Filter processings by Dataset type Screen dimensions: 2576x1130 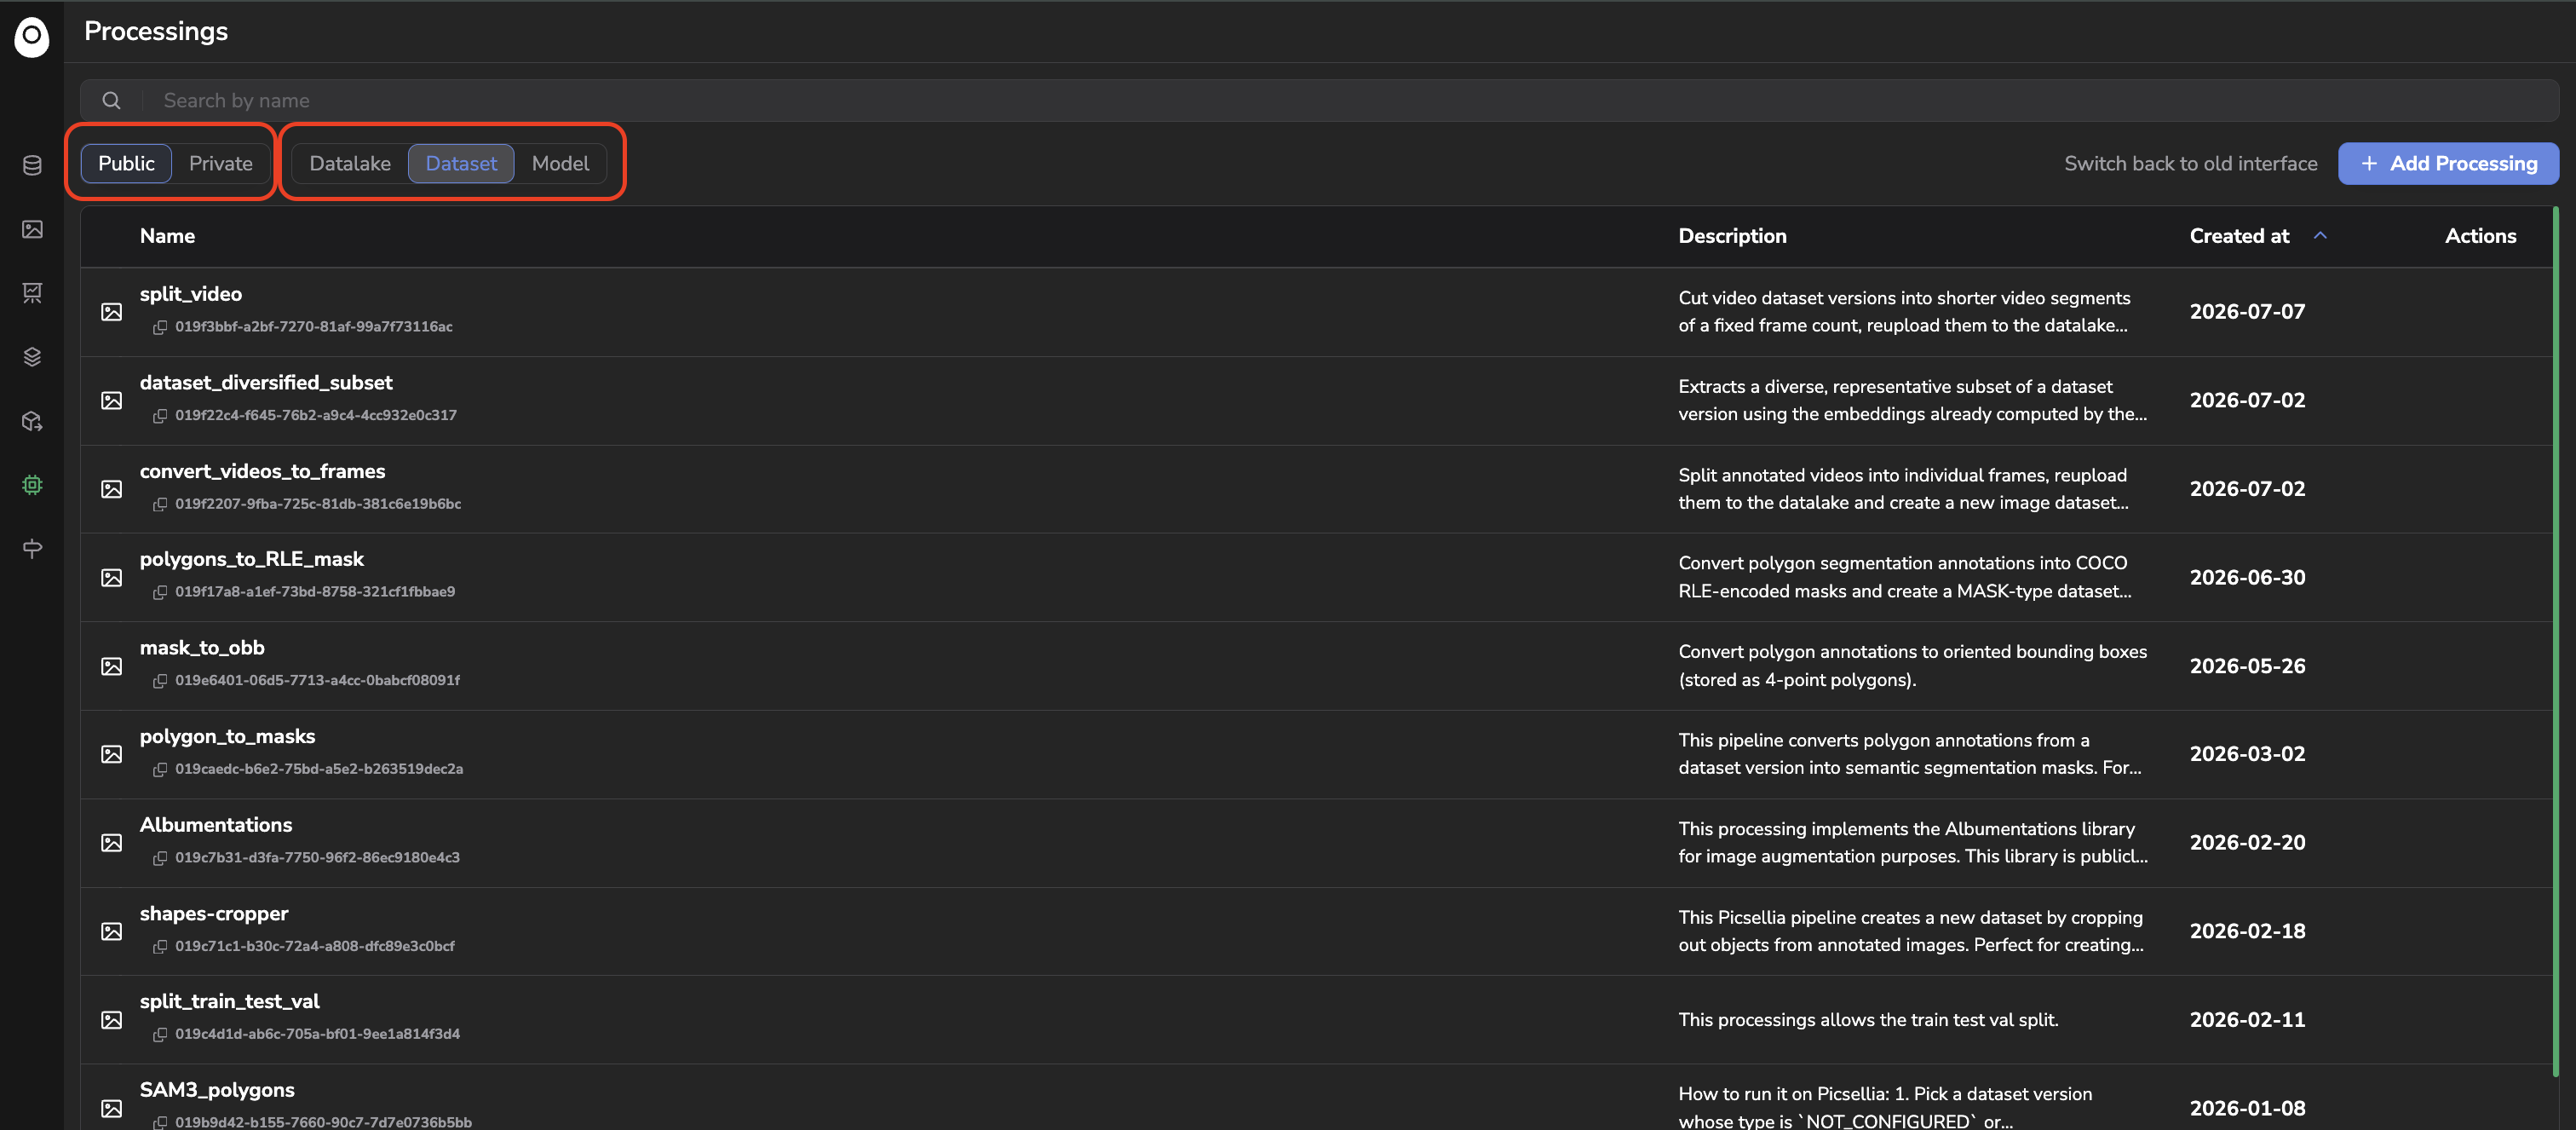pyautogui.click(x=461, y=163)
